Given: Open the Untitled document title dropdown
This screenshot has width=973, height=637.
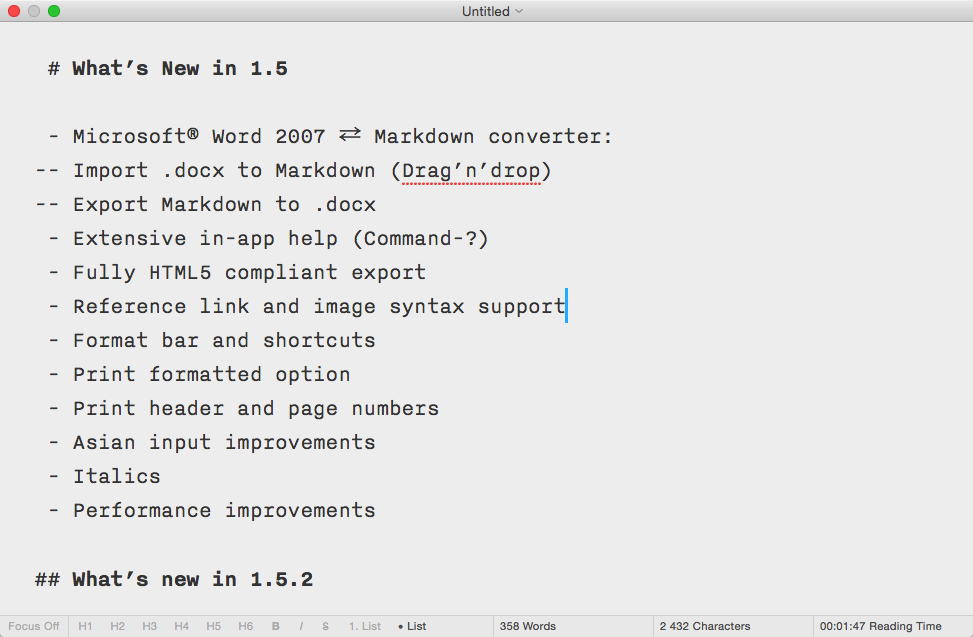Looking at the screenshot, I should pyautogui.click(x=492, y=11).
